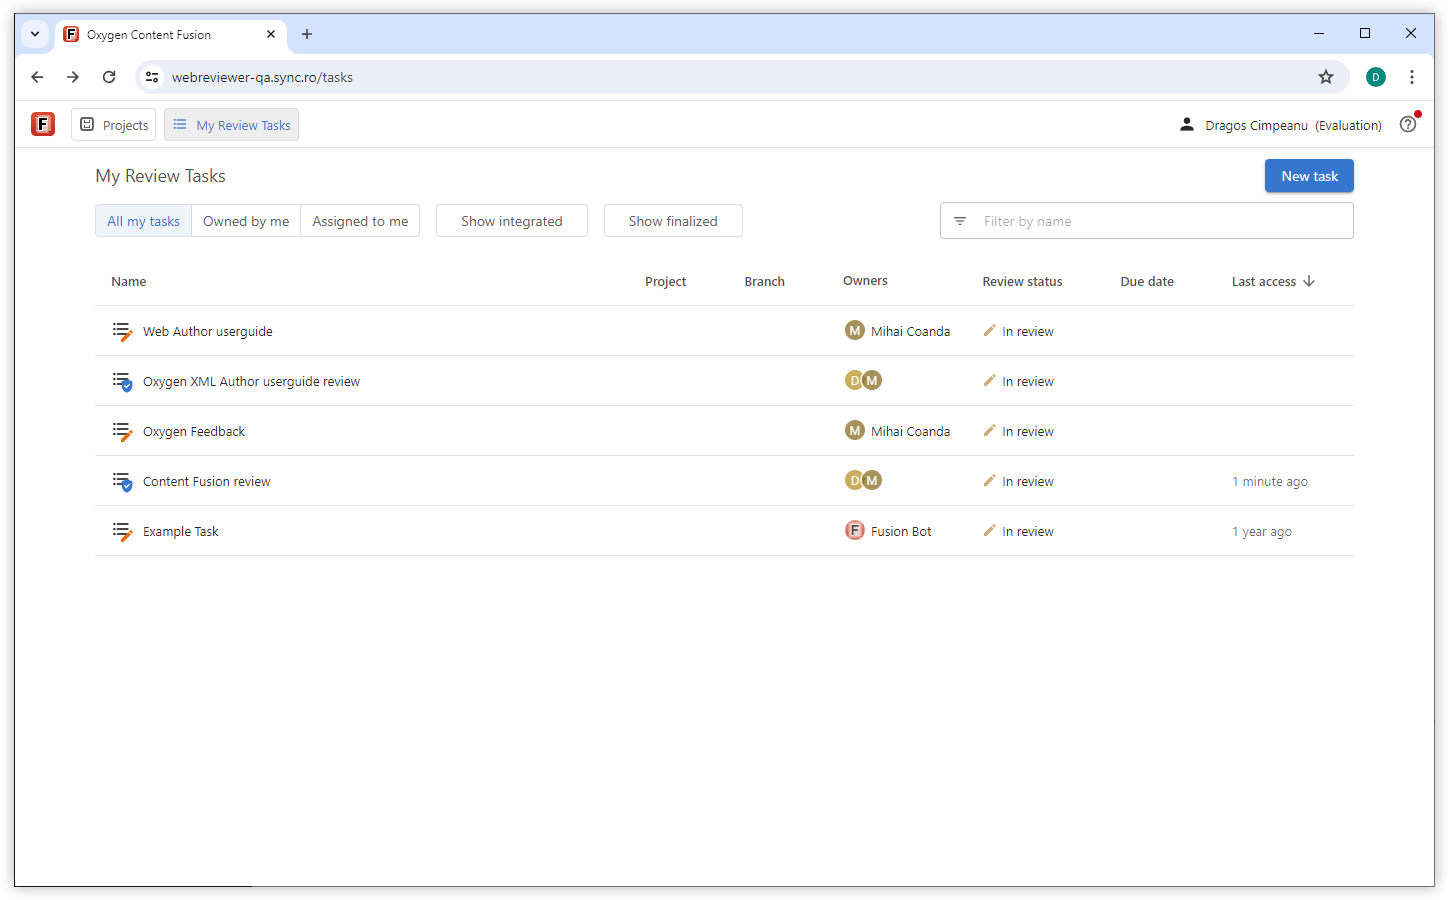Toggle Show integrated tasks
The image size is (1450, 900).
coord(512,221)
